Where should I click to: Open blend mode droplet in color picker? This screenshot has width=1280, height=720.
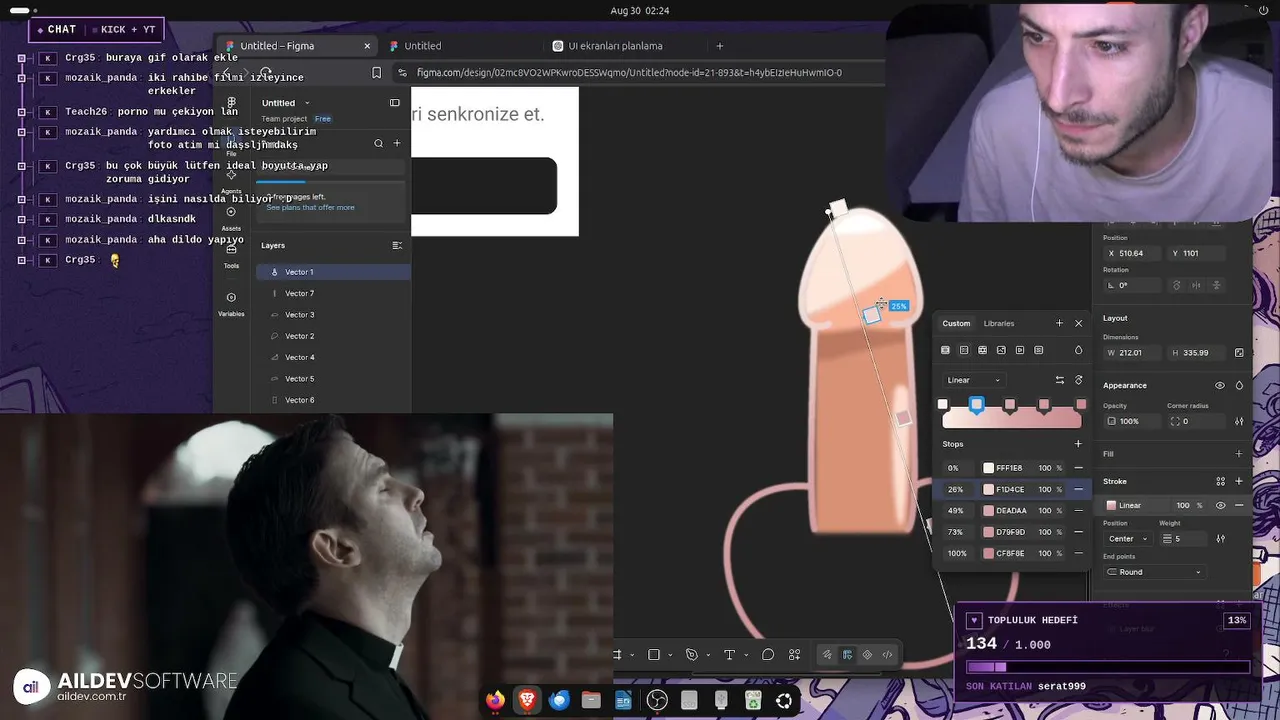point(1078,351)
